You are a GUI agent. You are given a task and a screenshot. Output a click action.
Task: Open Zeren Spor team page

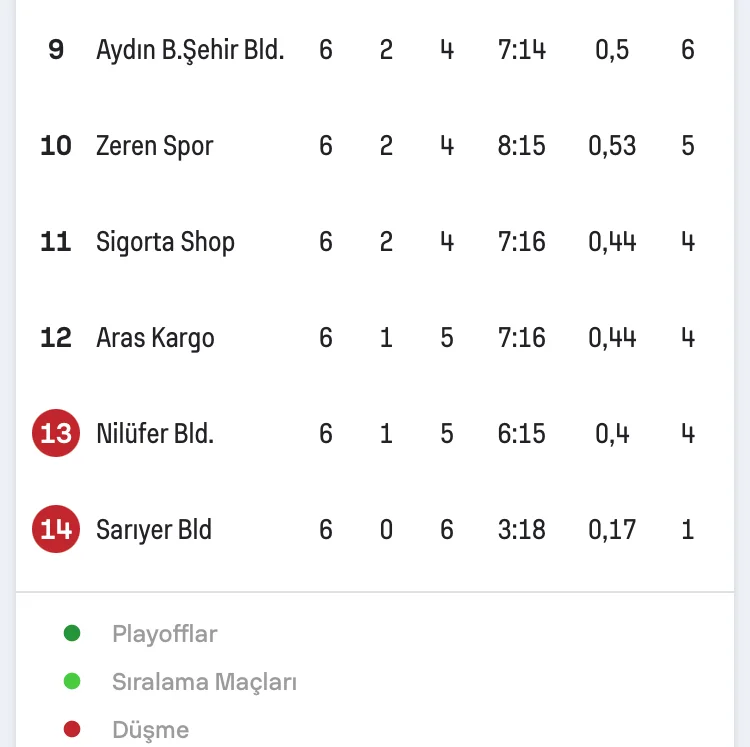coord(154,146)
